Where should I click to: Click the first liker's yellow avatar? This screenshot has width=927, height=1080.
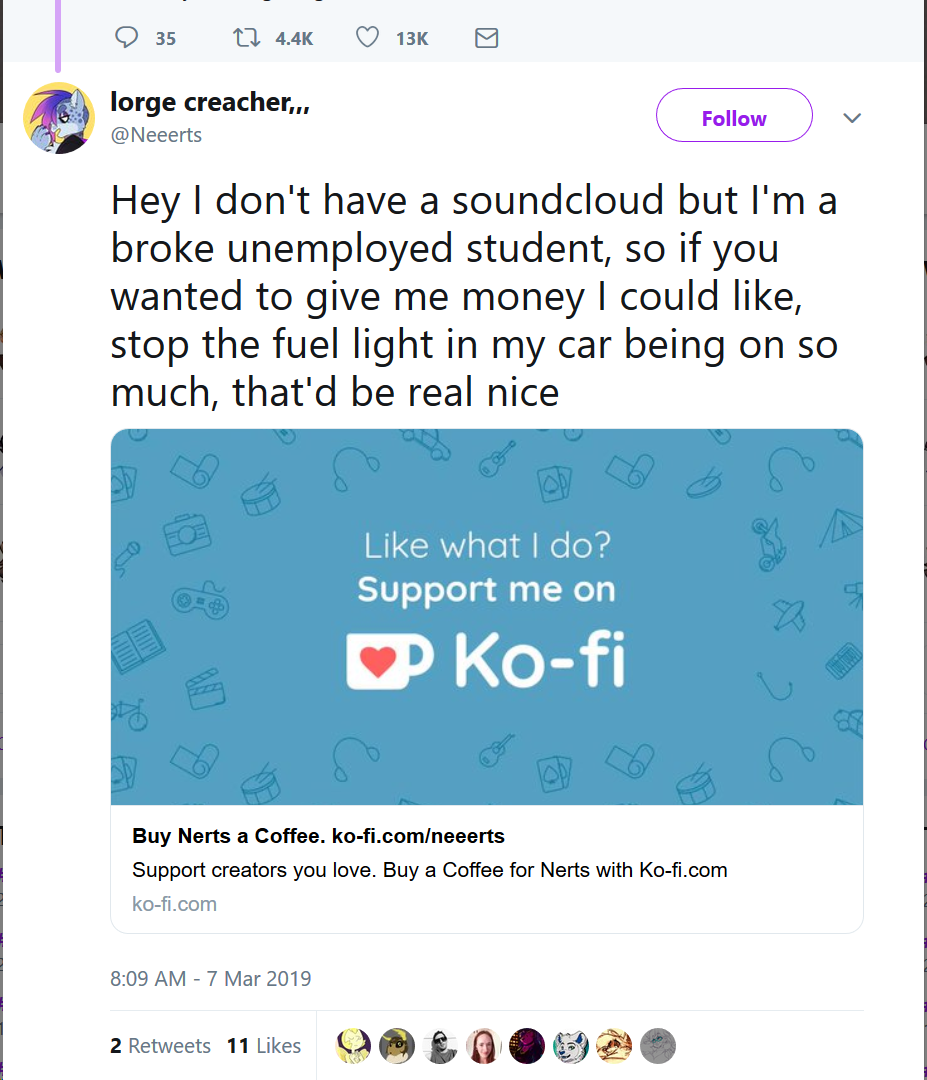[x=353, y=1046]
